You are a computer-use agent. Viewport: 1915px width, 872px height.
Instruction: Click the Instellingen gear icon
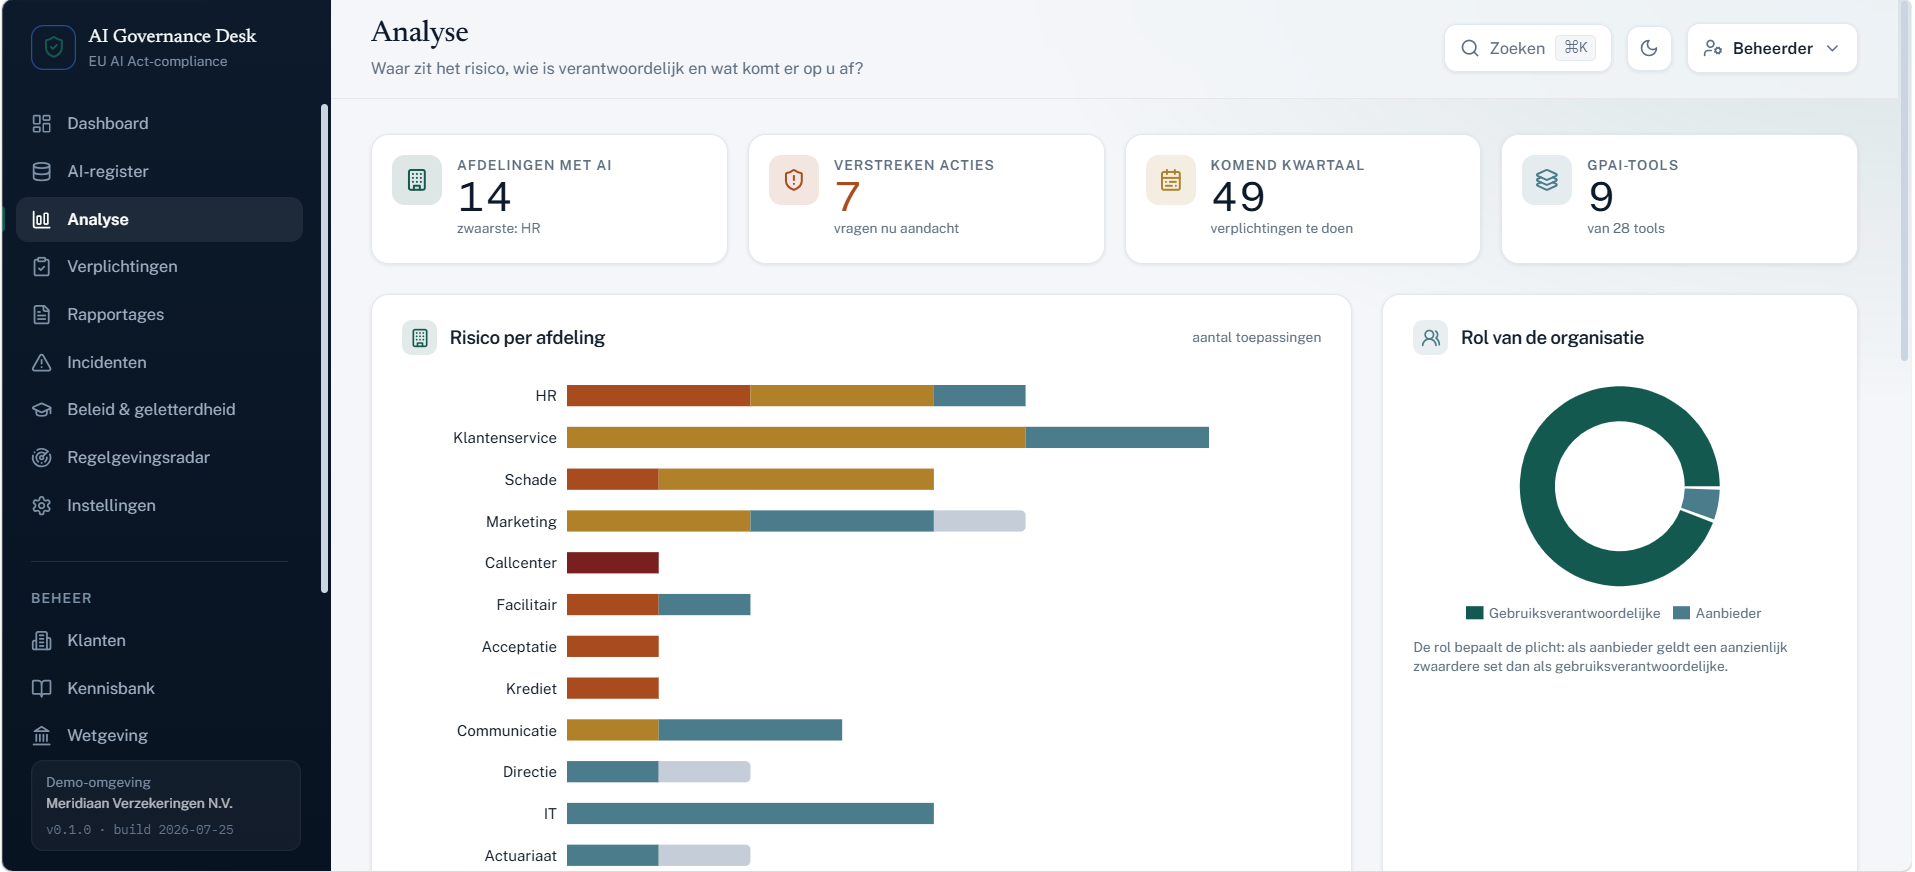[x=41, y=506]
